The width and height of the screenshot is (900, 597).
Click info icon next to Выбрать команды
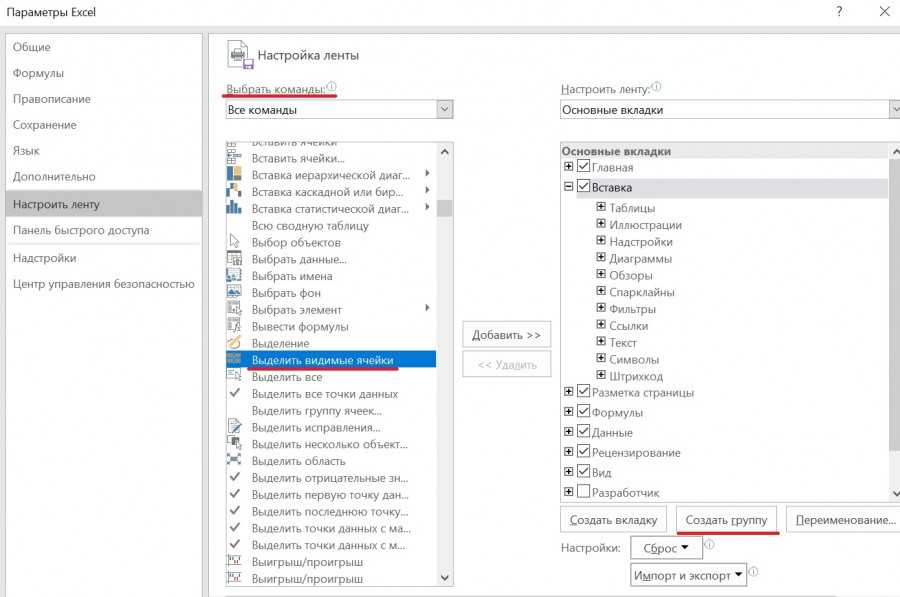[332, 87]
